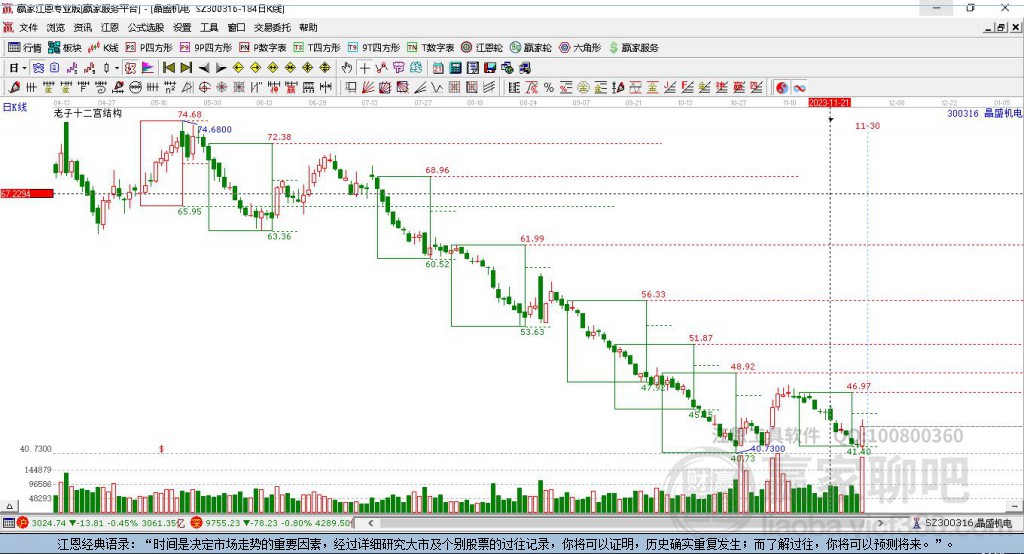Open the 交易委托 menu
Screen dimensions: 1024x554
[x=272, y=27]
